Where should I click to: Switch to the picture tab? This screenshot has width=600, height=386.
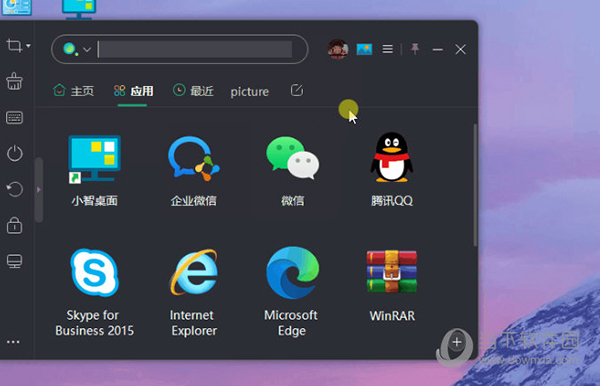coord(249,92)
